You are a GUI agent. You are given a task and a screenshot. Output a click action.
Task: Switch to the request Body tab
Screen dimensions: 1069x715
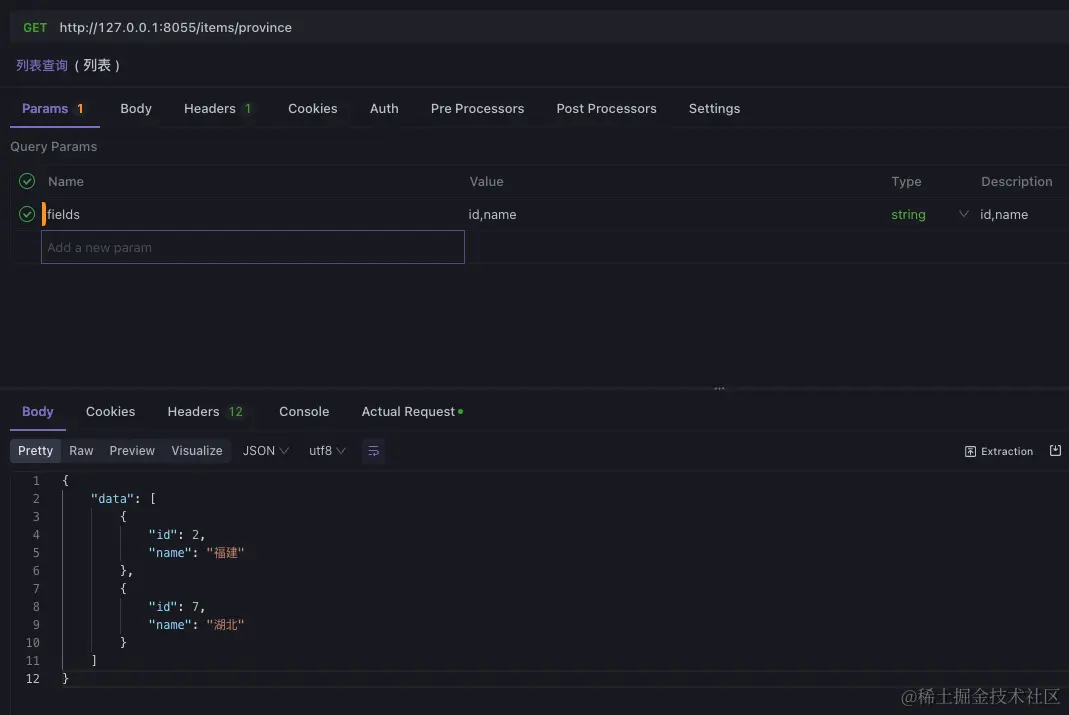coord(136,108)
